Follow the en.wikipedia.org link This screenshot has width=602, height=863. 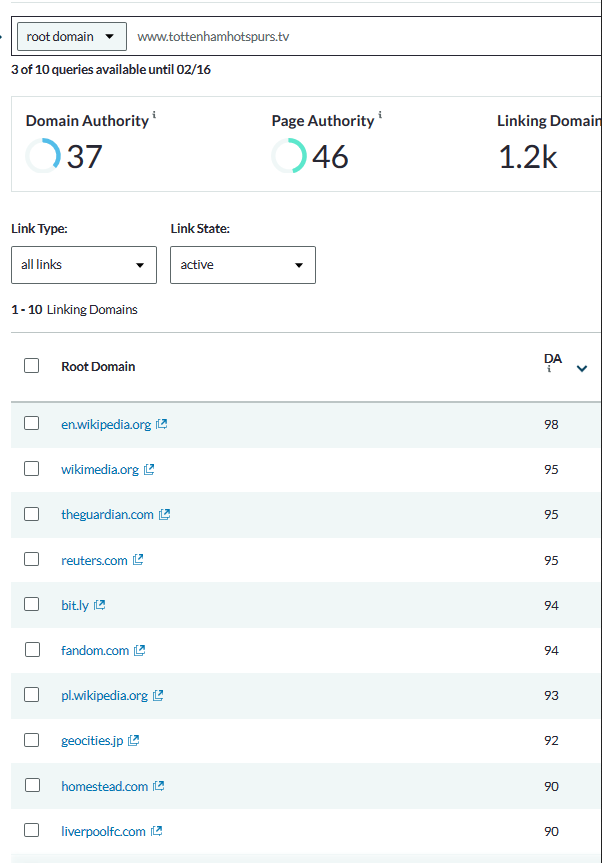(x=106, y=424)
